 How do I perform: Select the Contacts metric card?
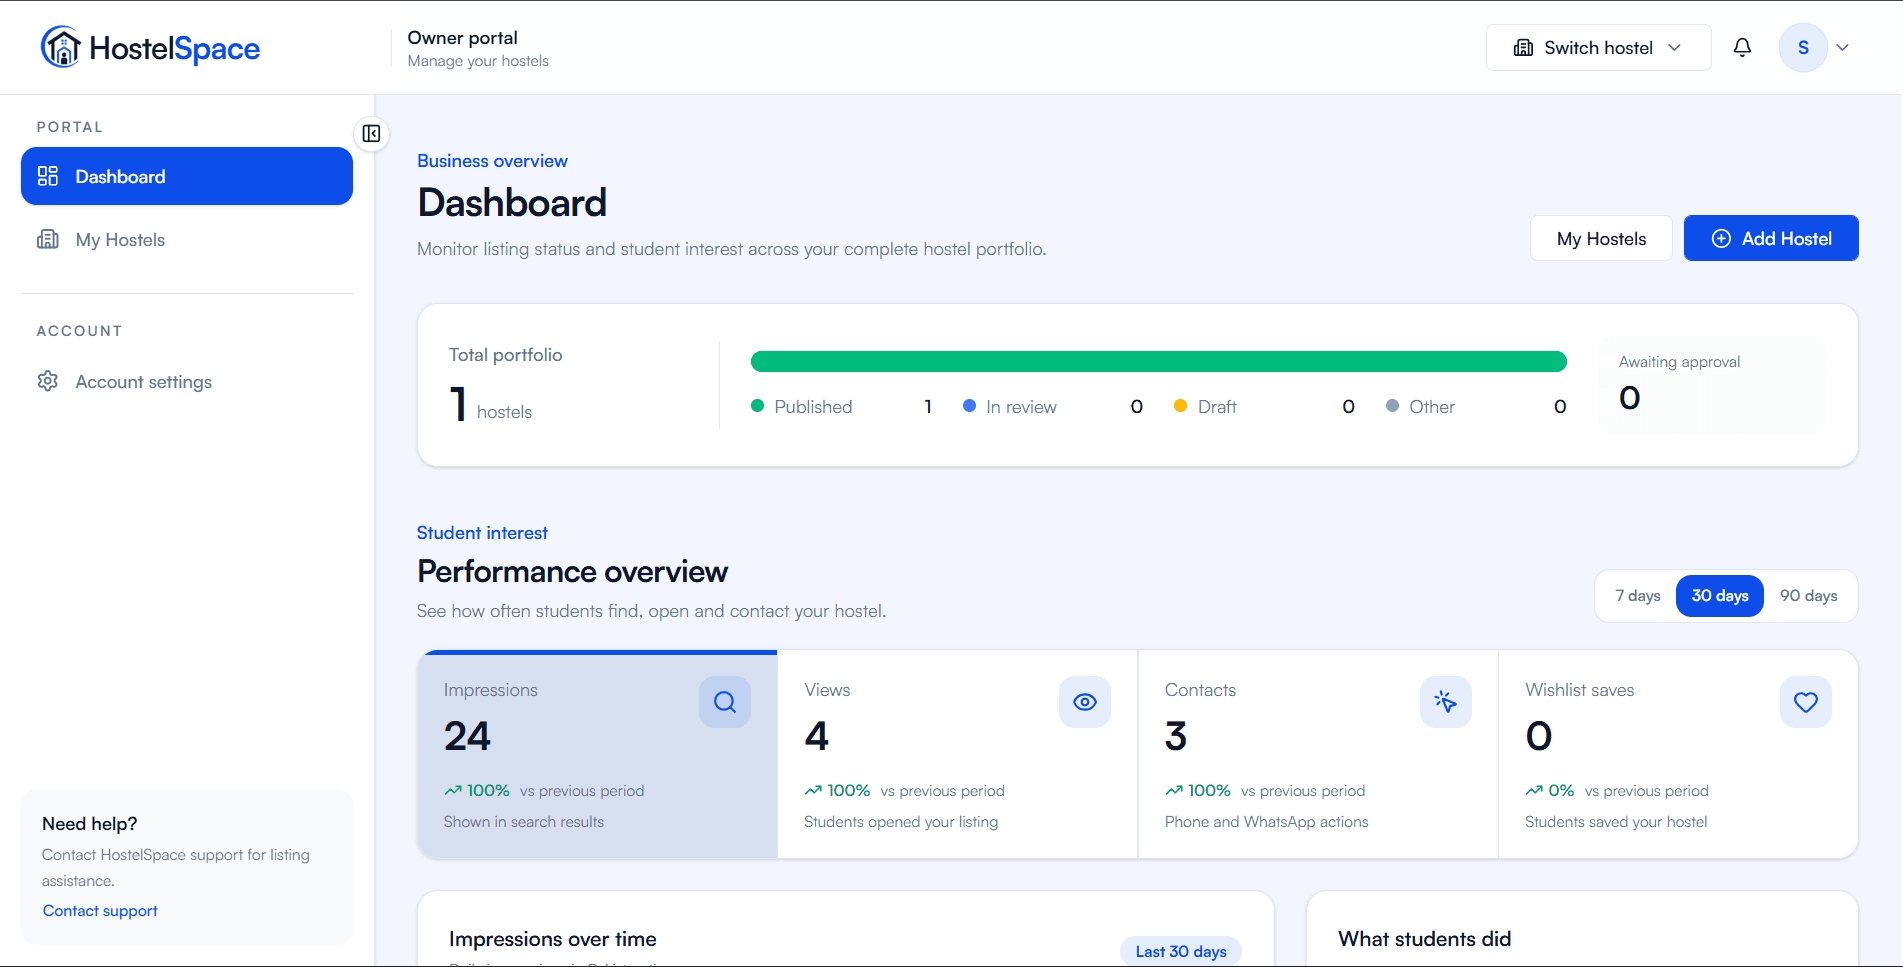coord(1318,754)
